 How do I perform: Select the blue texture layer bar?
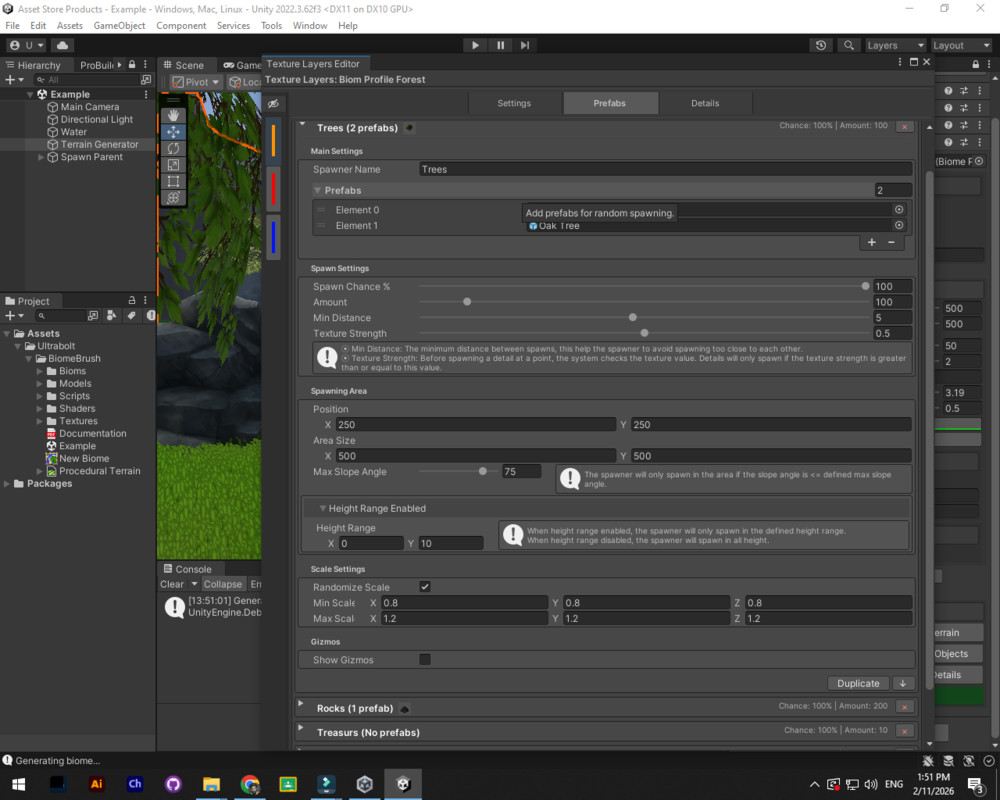(x=273, y=237)
